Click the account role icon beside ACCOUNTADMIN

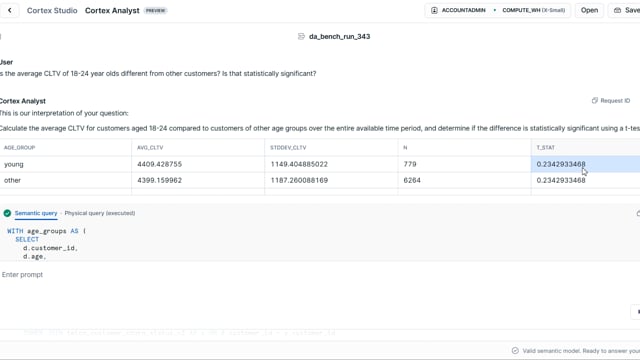[434, 10]
